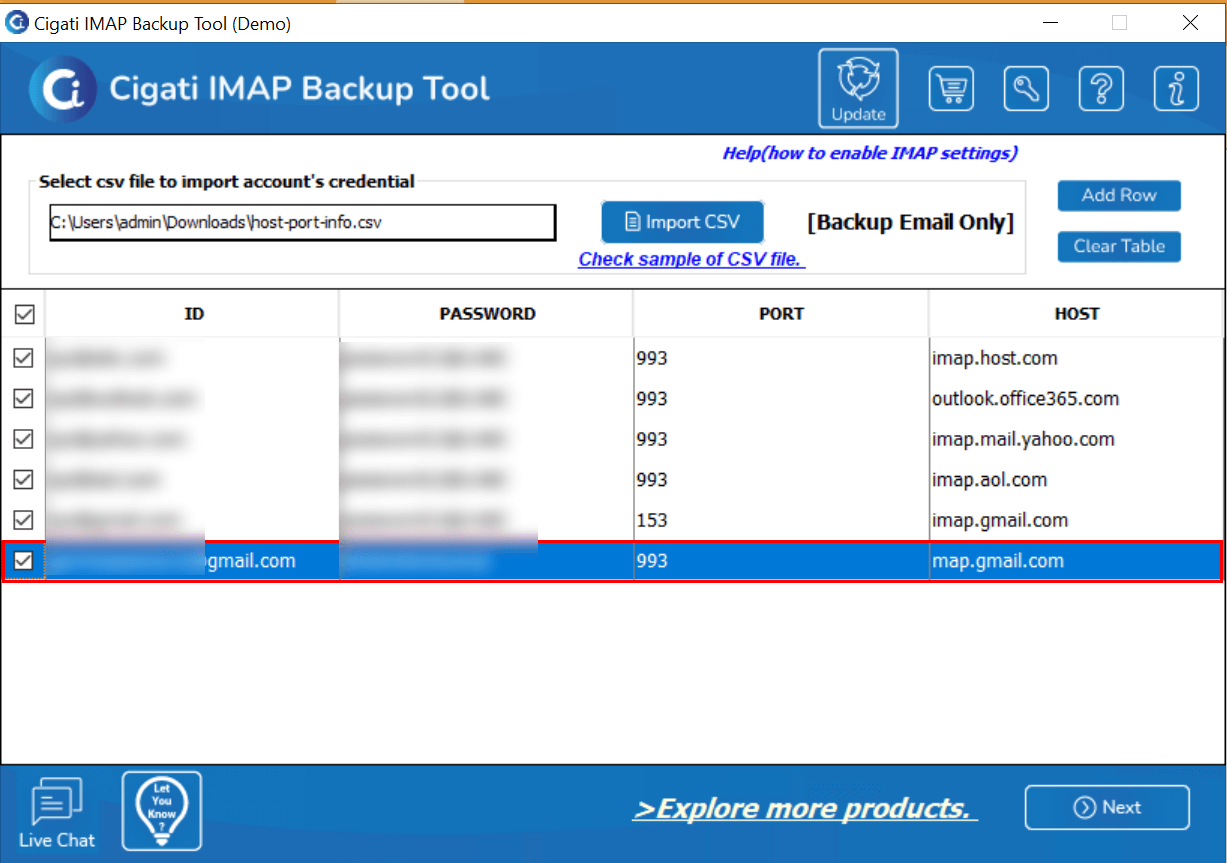
Task: Click the HOST column header
Action: coord(1076,314)
